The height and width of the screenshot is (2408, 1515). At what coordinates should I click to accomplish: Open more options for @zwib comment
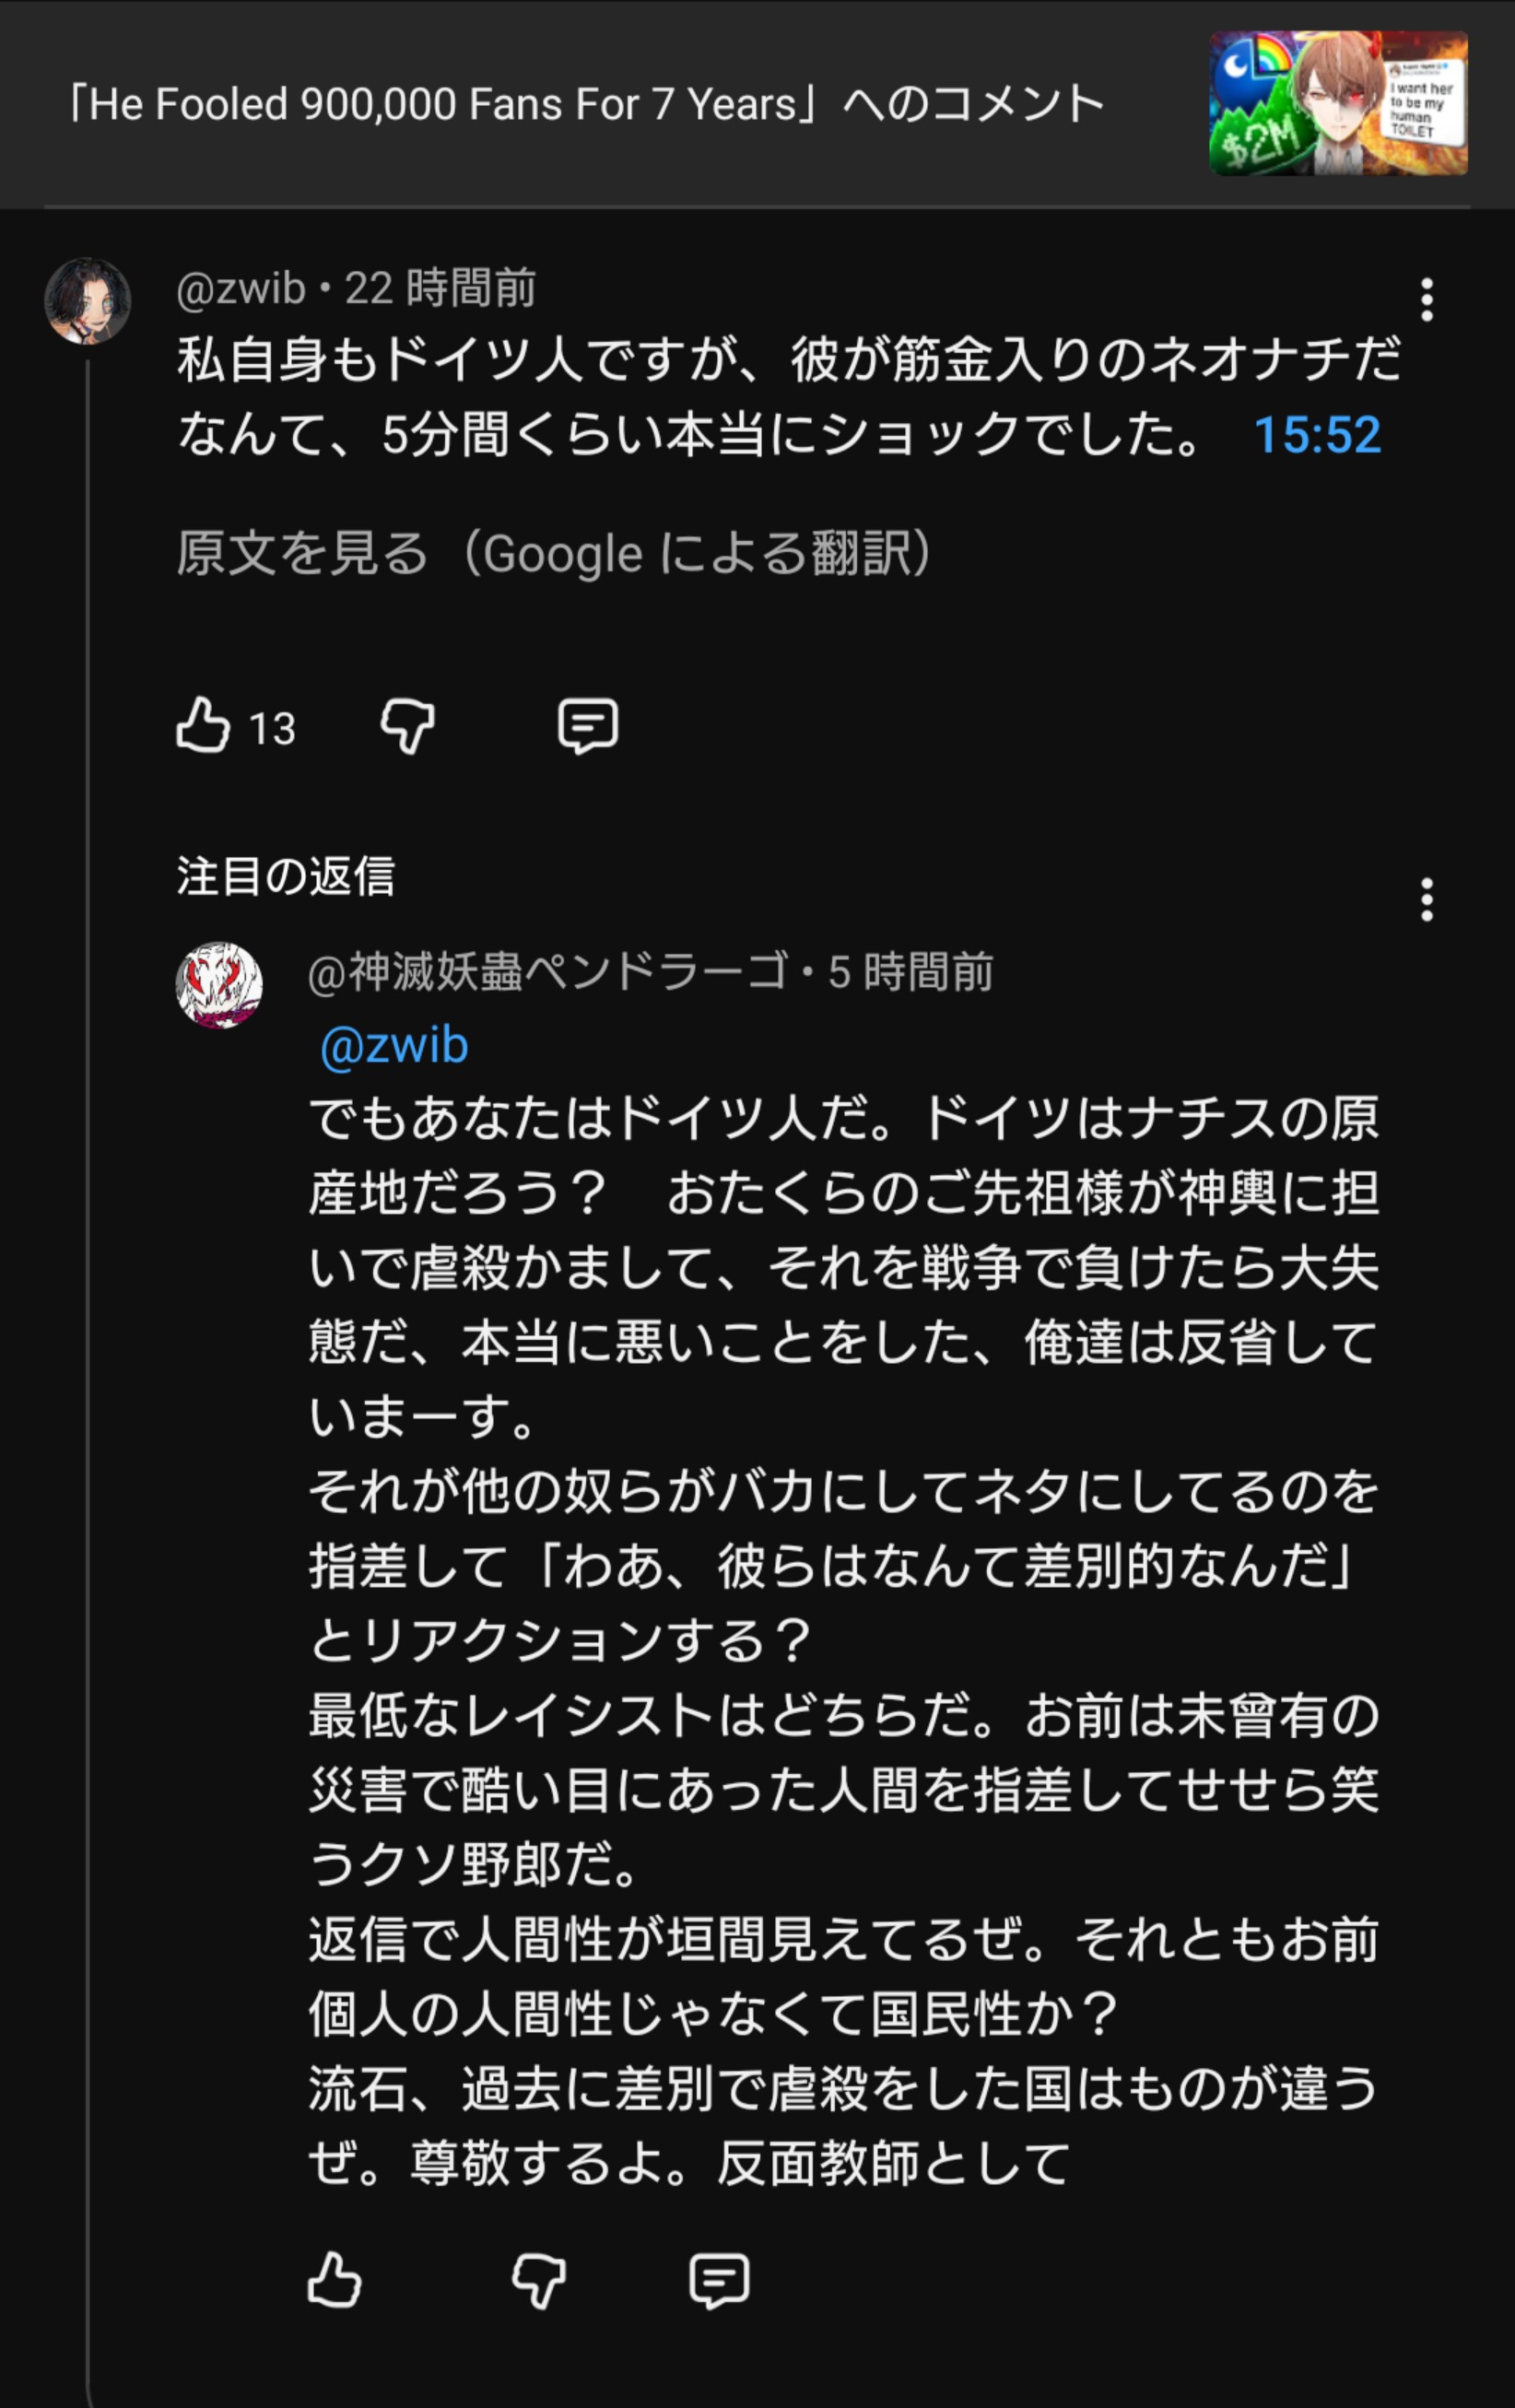tap(1426, 300)
